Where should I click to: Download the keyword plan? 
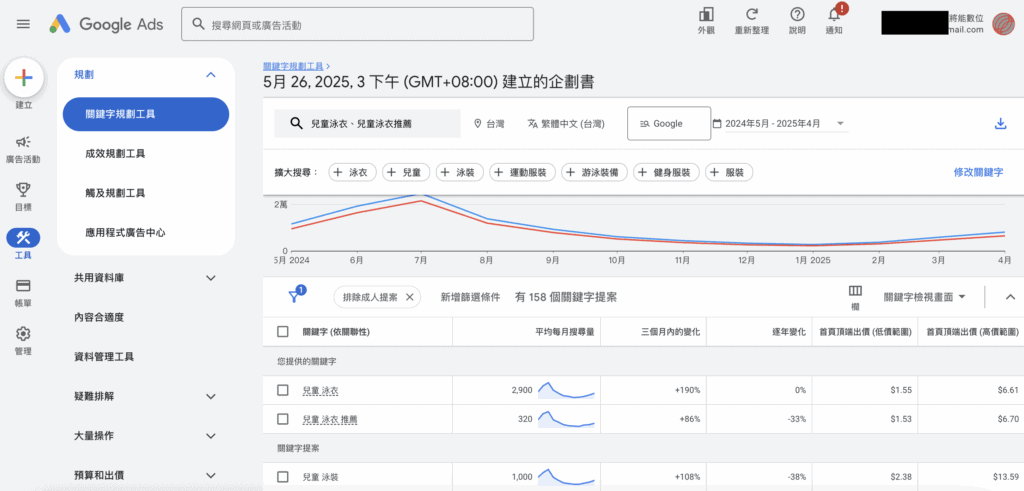[x=1000, y=123]
